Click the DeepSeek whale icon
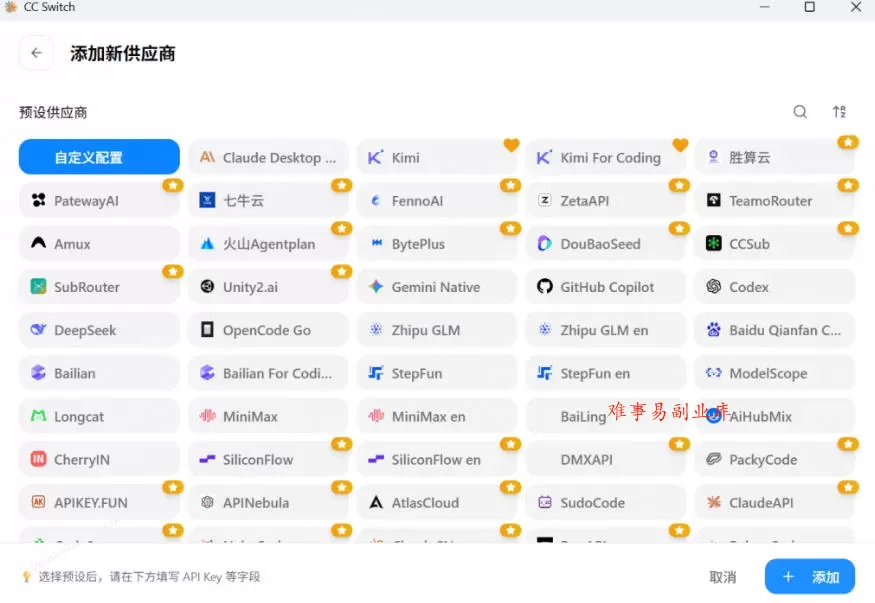This screenshot has width=875, height=603. (39, 330)
